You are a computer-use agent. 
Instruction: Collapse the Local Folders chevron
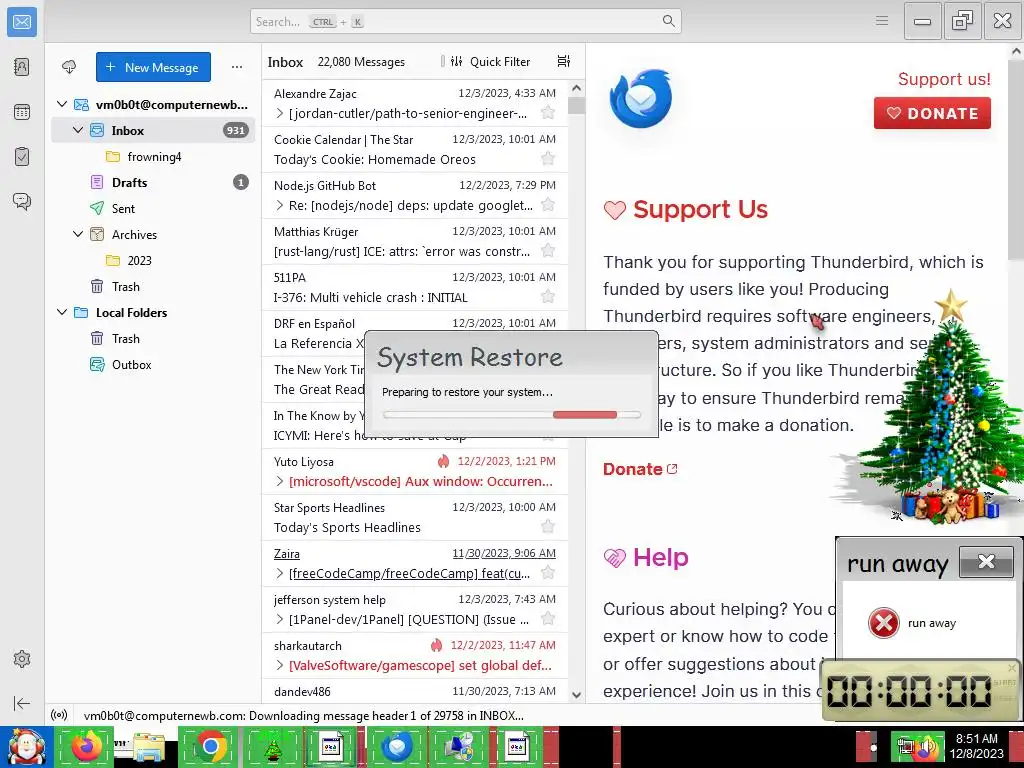[62, 312]
